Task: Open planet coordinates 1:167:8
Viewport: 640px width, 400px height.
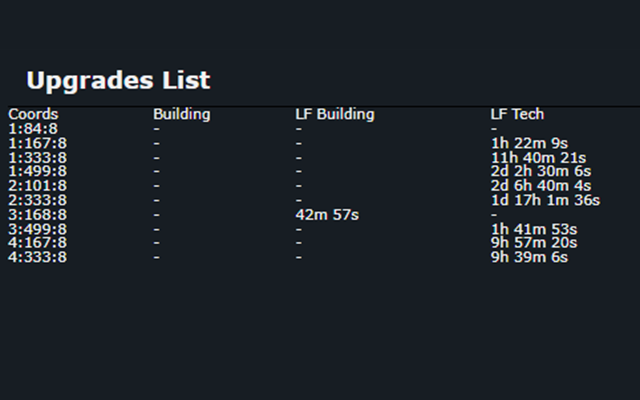Action: [x=37, y=143]
